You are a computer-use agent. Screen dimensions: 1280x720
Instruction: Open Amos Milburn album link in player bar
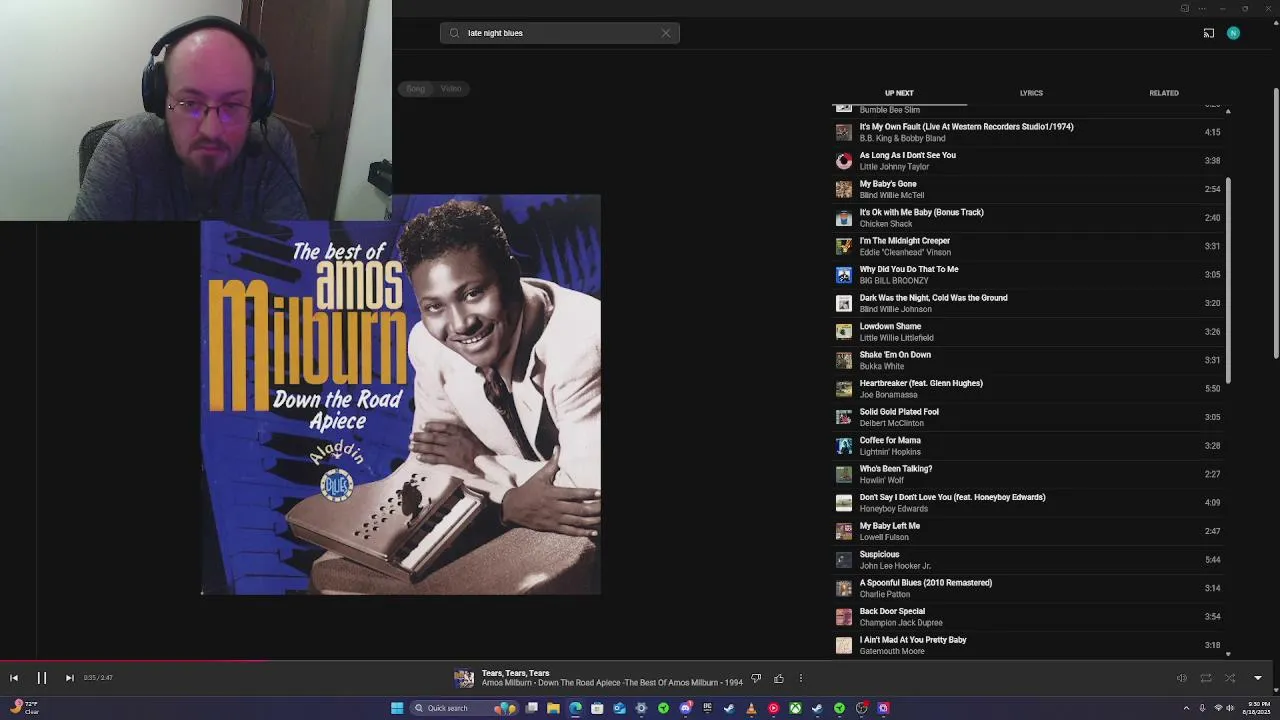tap(626, 683)
